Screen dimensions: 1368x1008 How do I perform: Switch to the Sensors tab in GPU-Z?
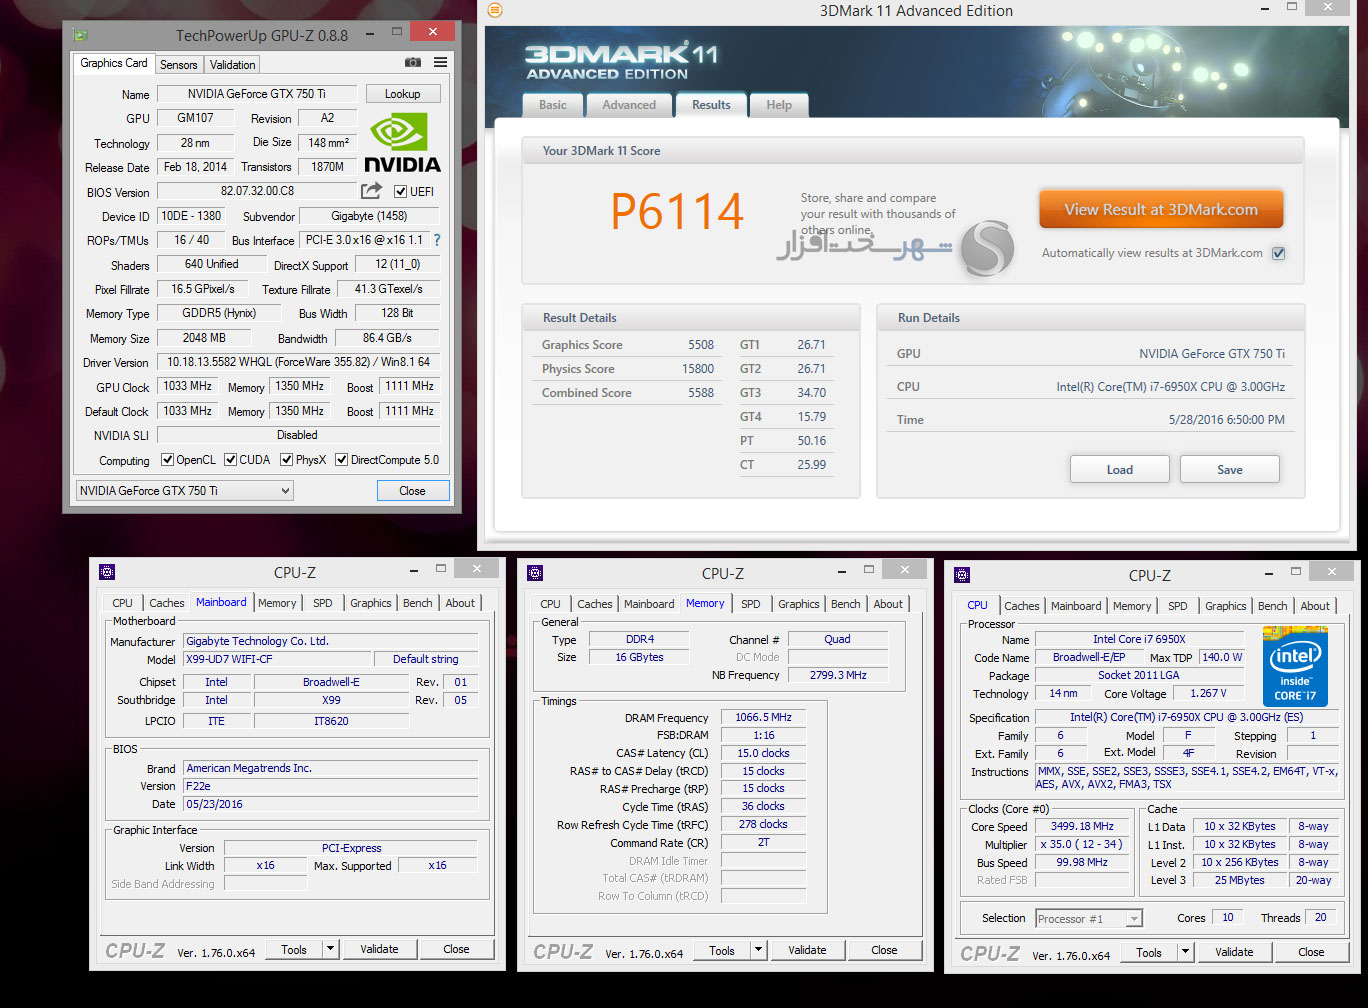(x=179, y=65)
